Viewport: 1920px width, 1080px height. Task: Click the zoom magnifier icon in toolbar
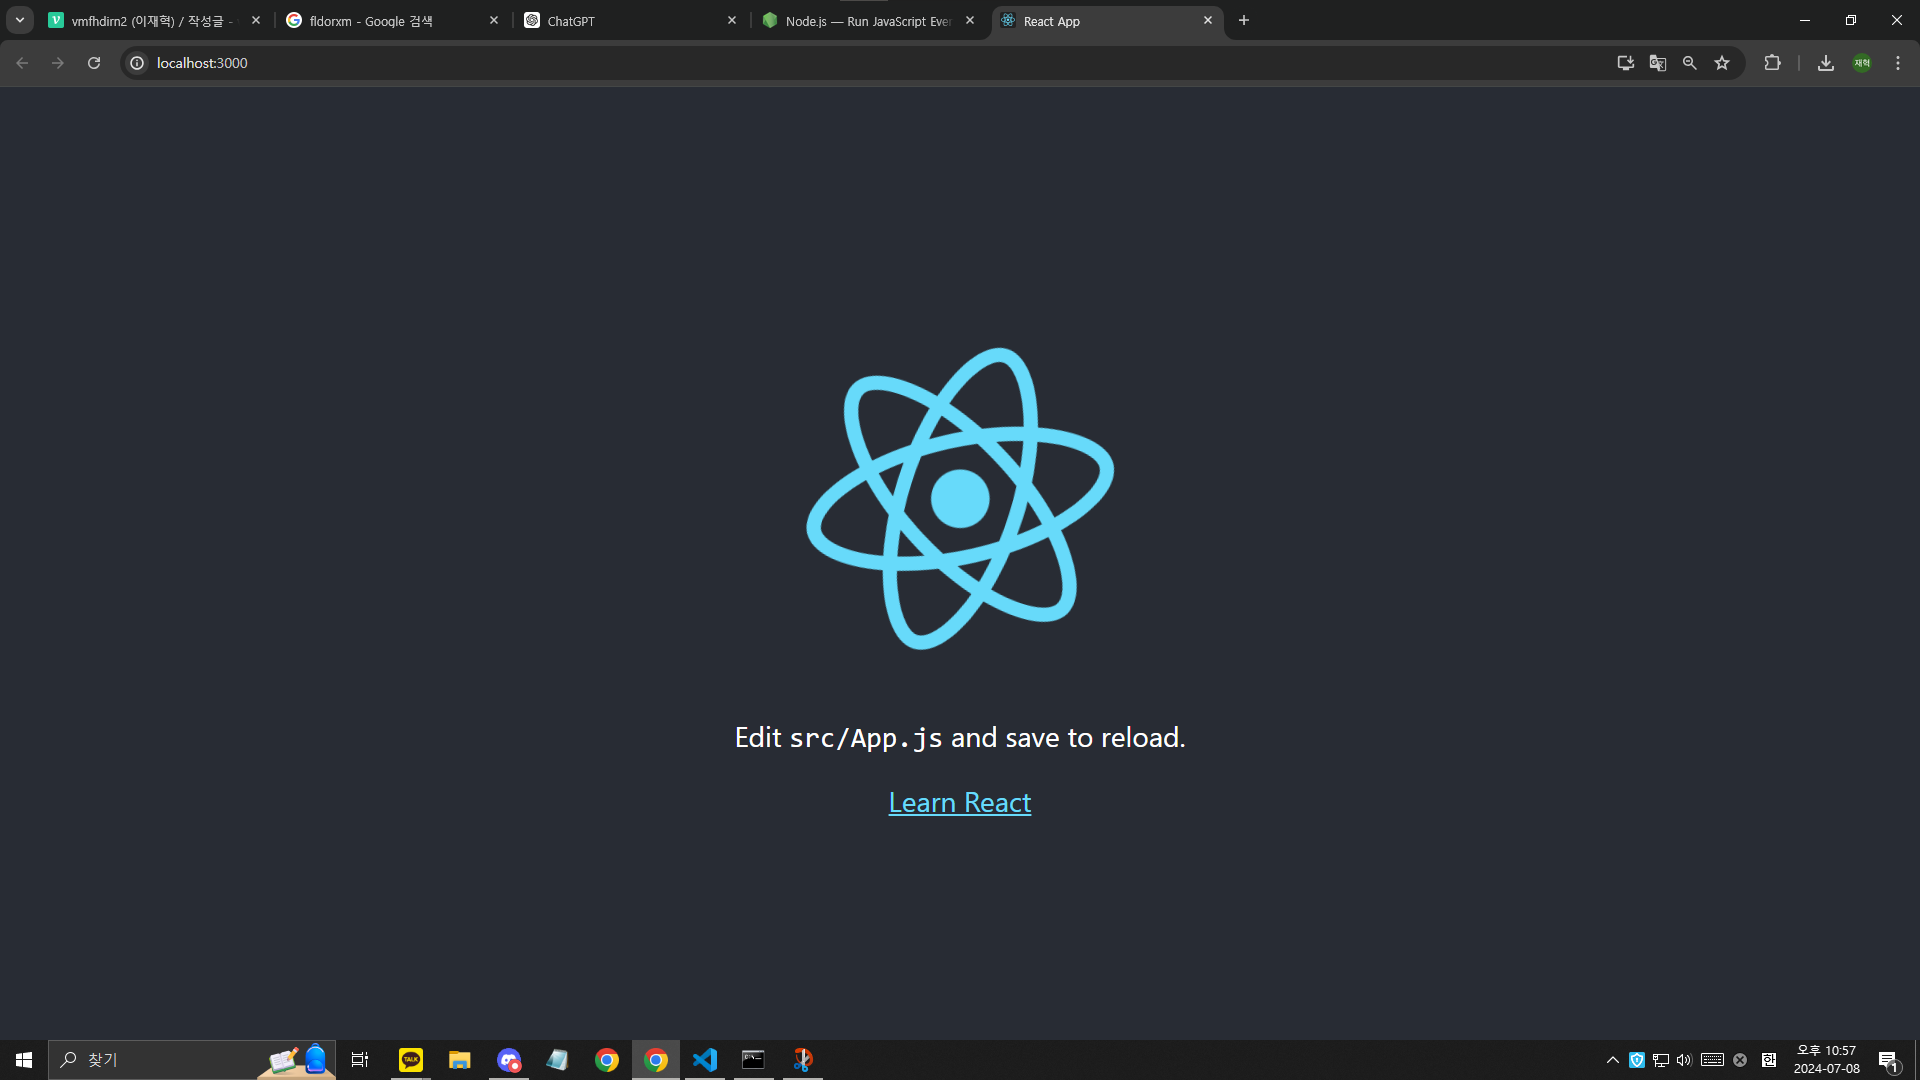[1689, 62]
